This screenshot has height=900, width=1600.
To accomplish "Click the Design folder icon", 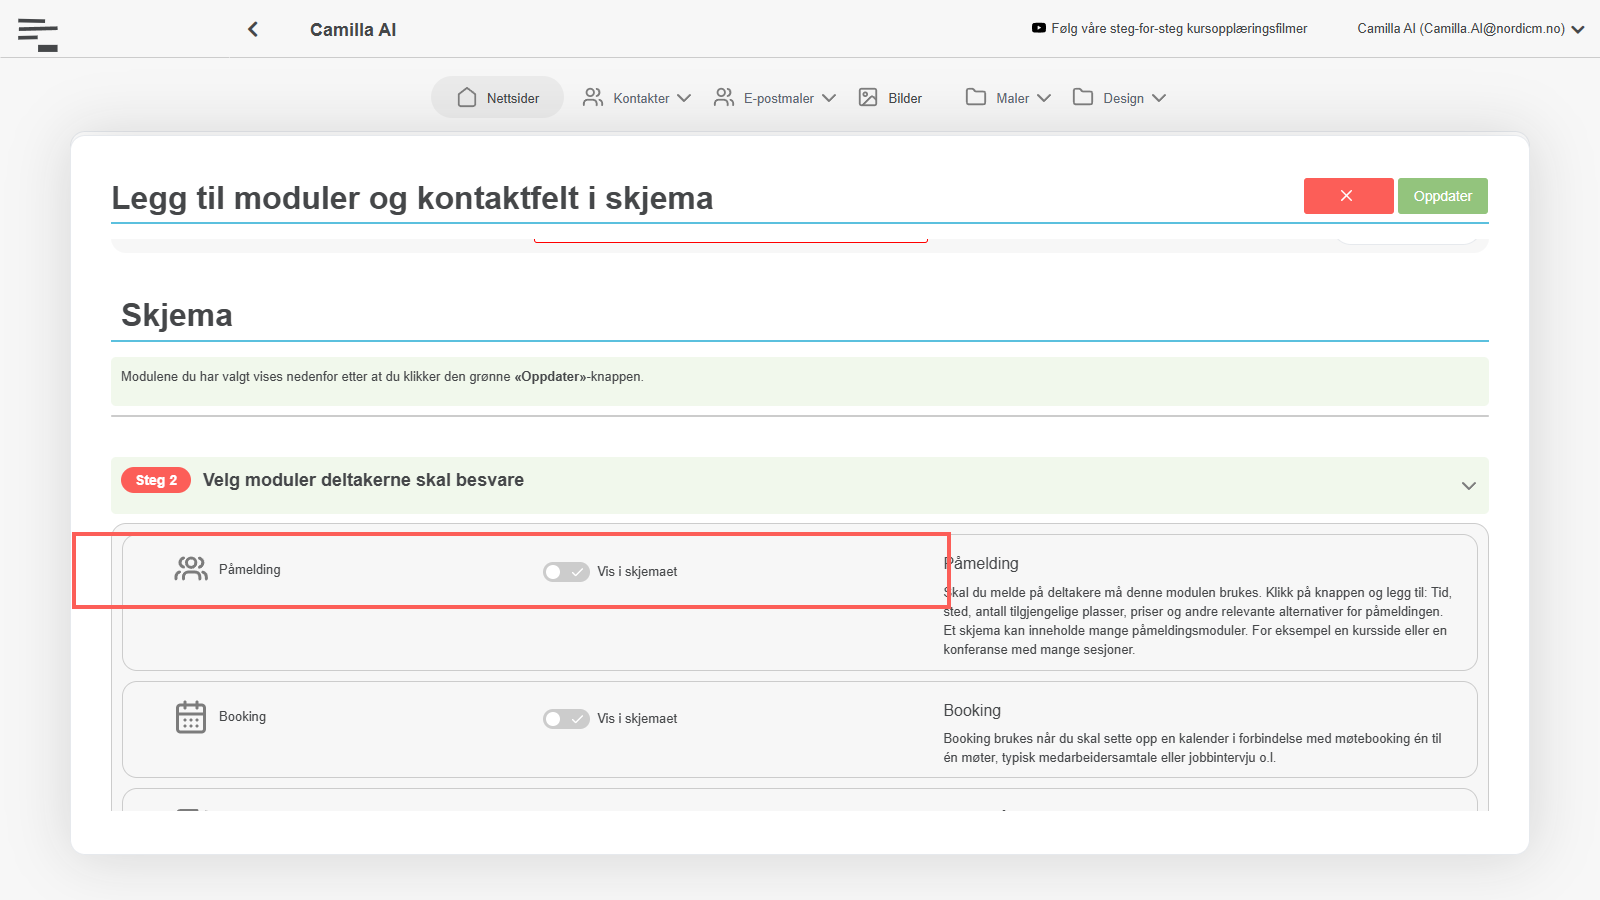I will click(1083, 97).
